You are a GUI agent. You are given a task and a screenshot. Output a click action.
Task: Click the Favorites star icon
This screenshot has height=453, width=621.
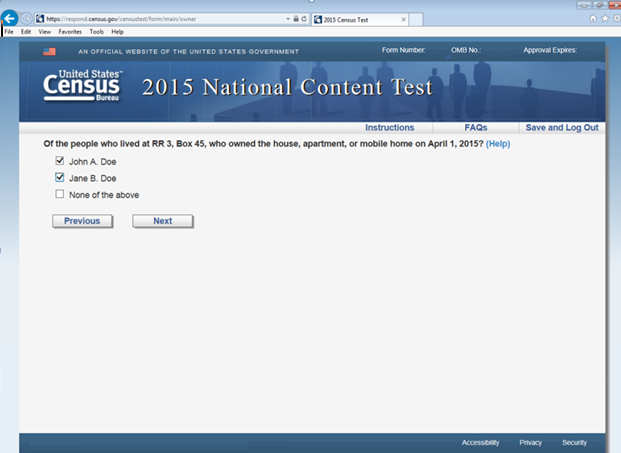point(605,19)
